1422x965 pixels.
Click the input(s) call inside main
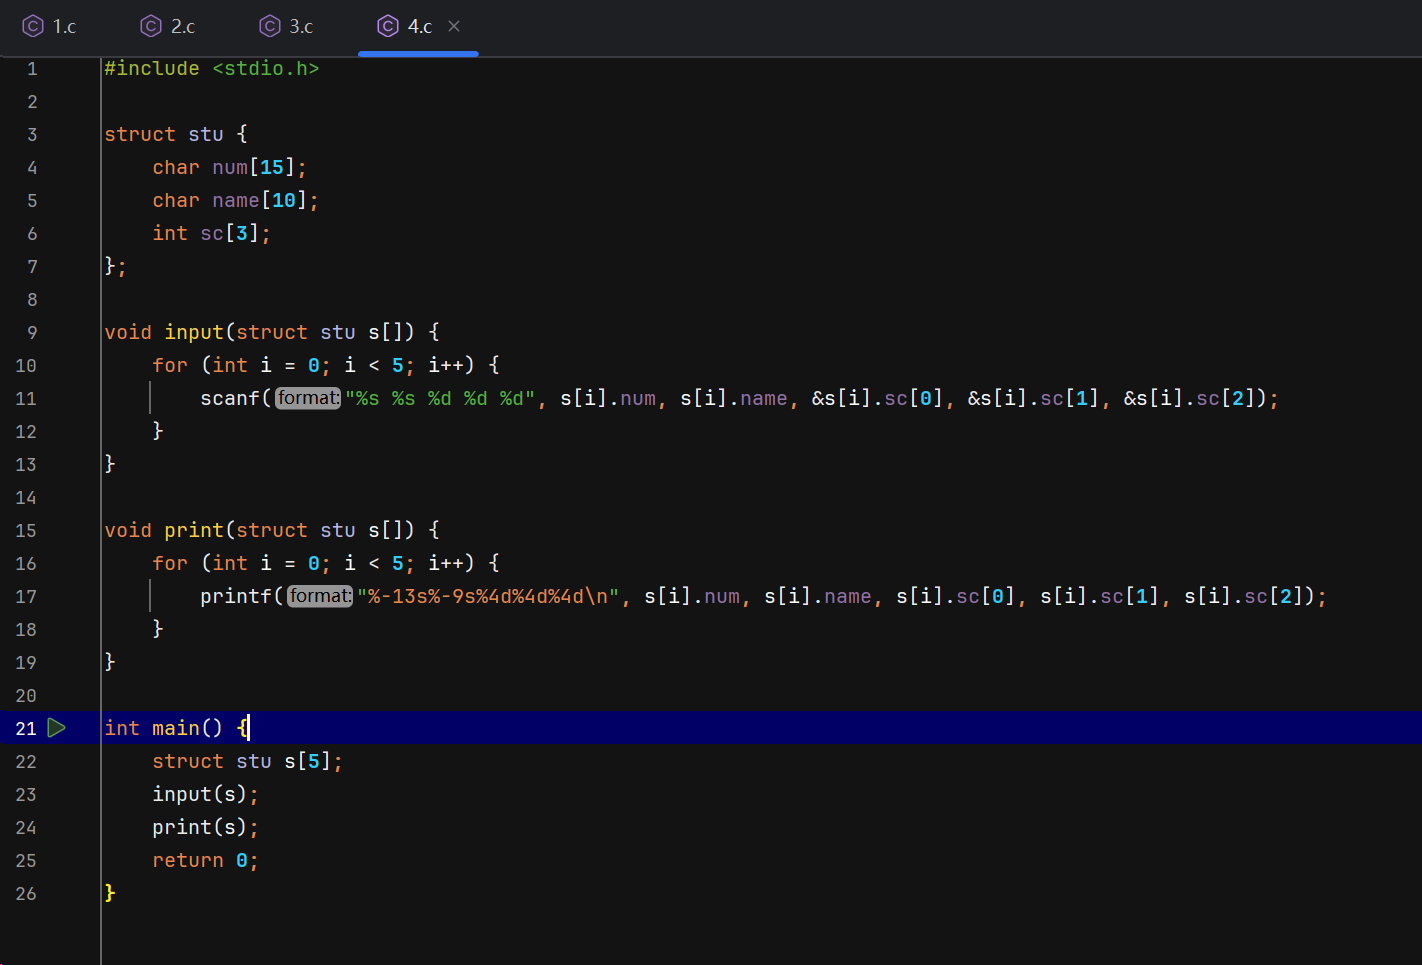[199, 794]
